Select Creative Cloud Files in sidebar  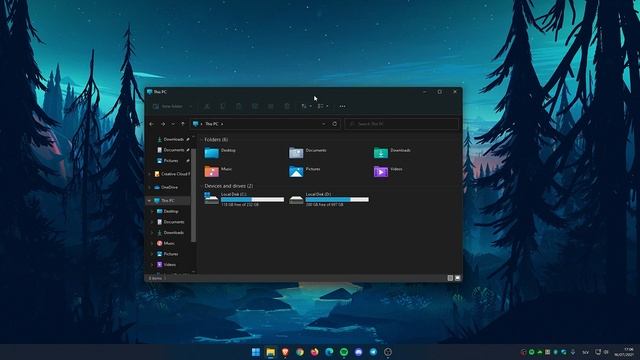171,174
